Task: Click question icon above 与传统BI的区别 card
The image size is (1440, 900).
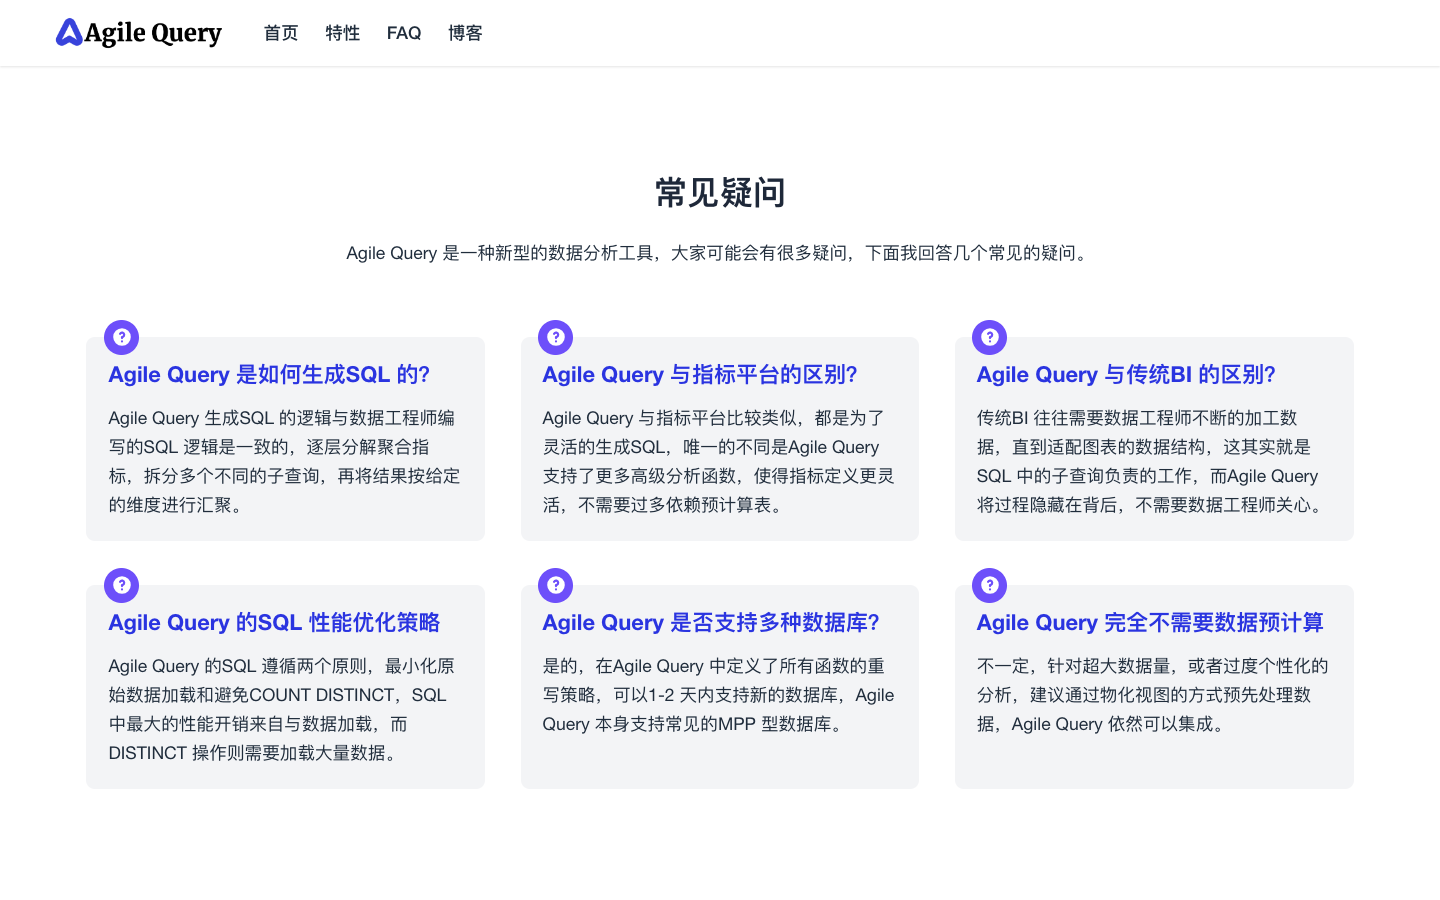Action: [990, 337]
